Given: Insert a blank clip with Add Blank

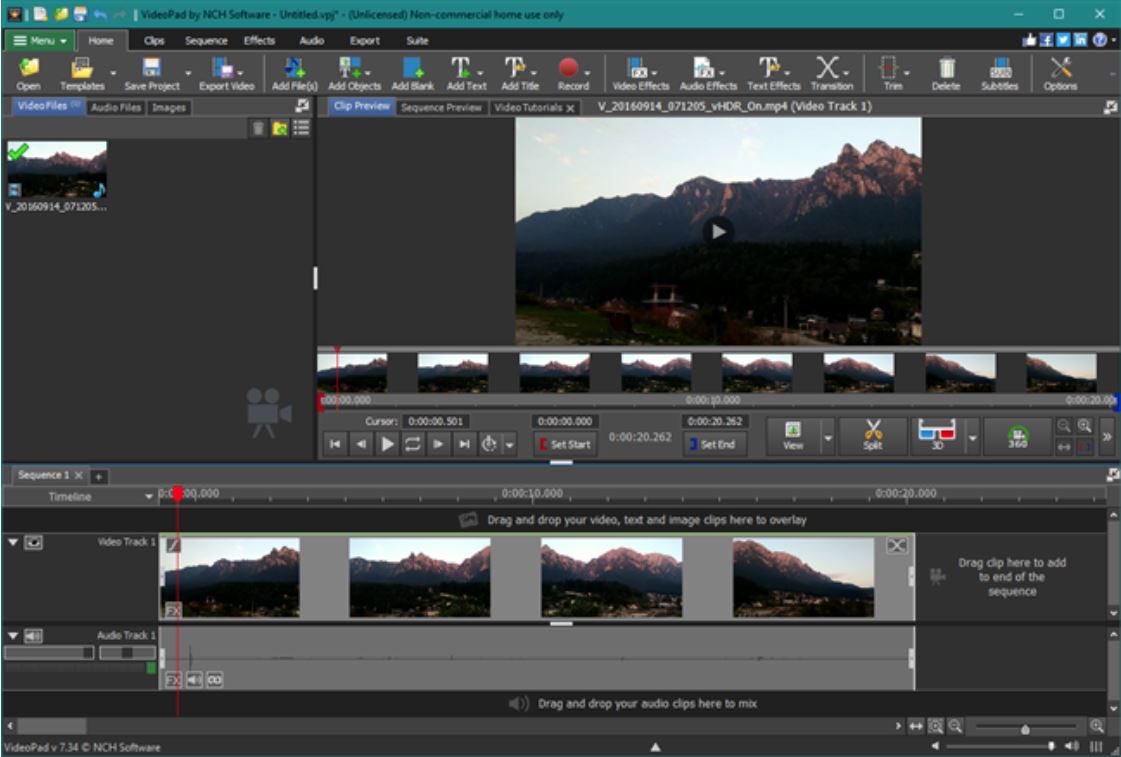Looking at the screenshot, I should (x=413, y=74).
